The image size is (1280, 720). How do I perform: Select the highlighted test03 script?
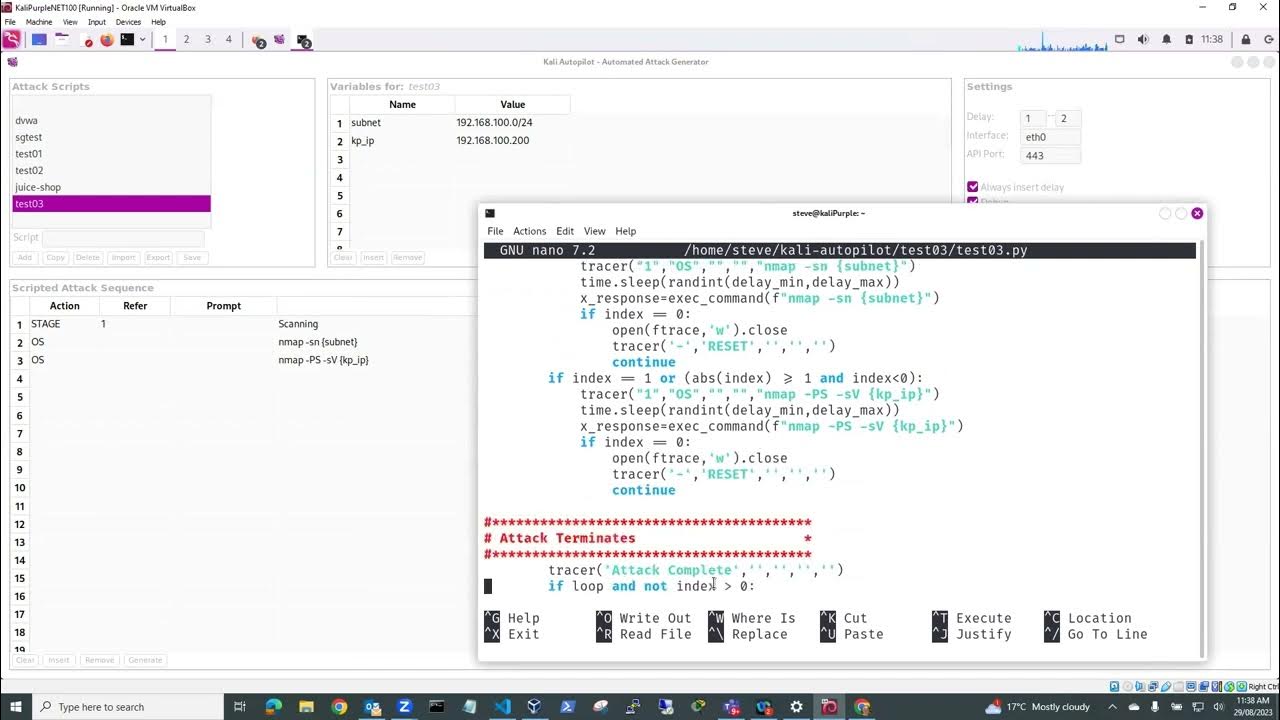(111, 204)
